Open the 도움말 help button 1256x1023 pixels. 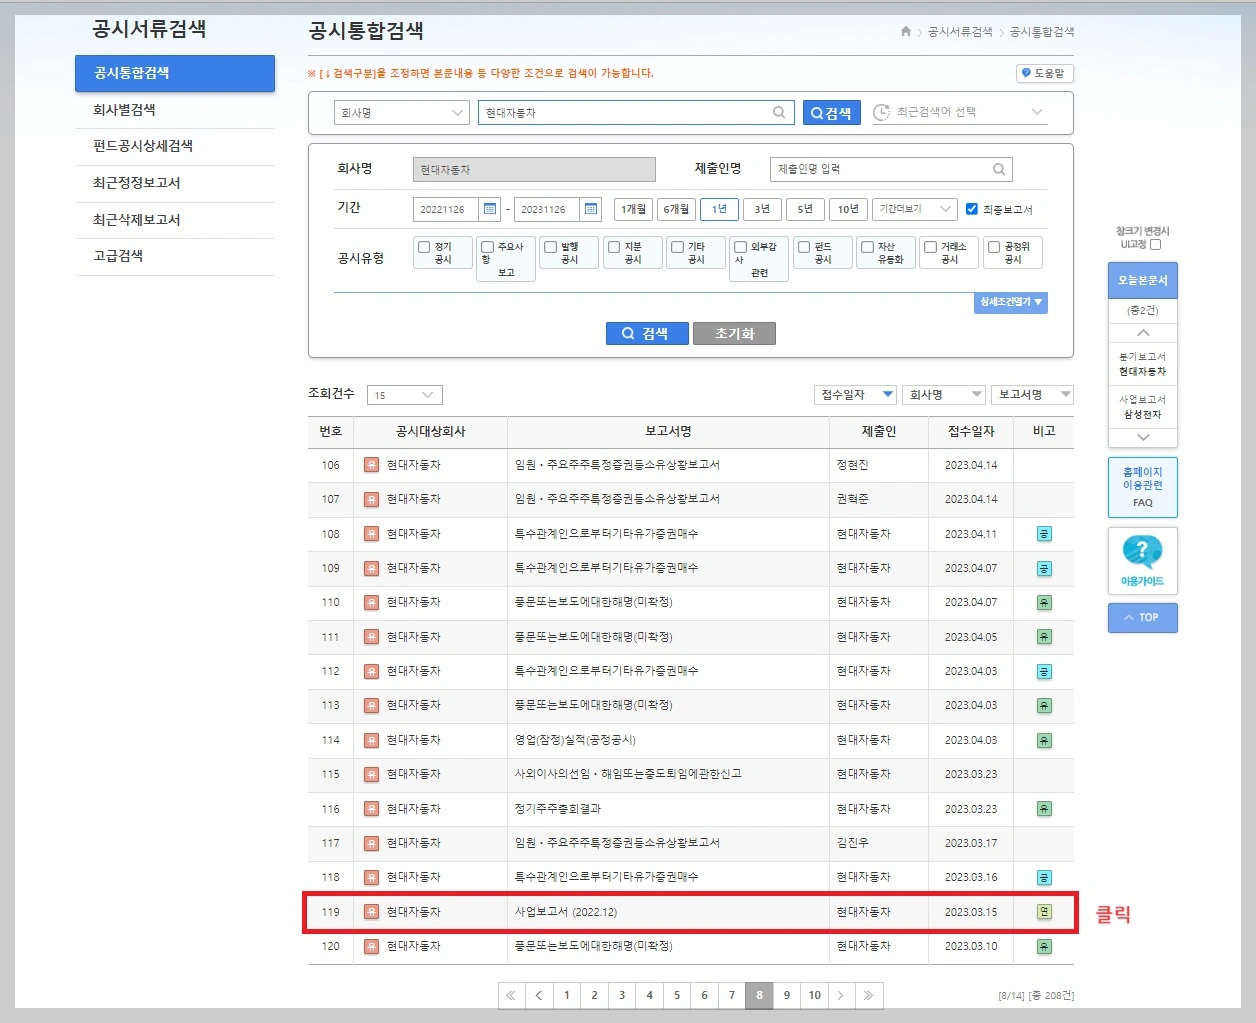pos(1044,73)
